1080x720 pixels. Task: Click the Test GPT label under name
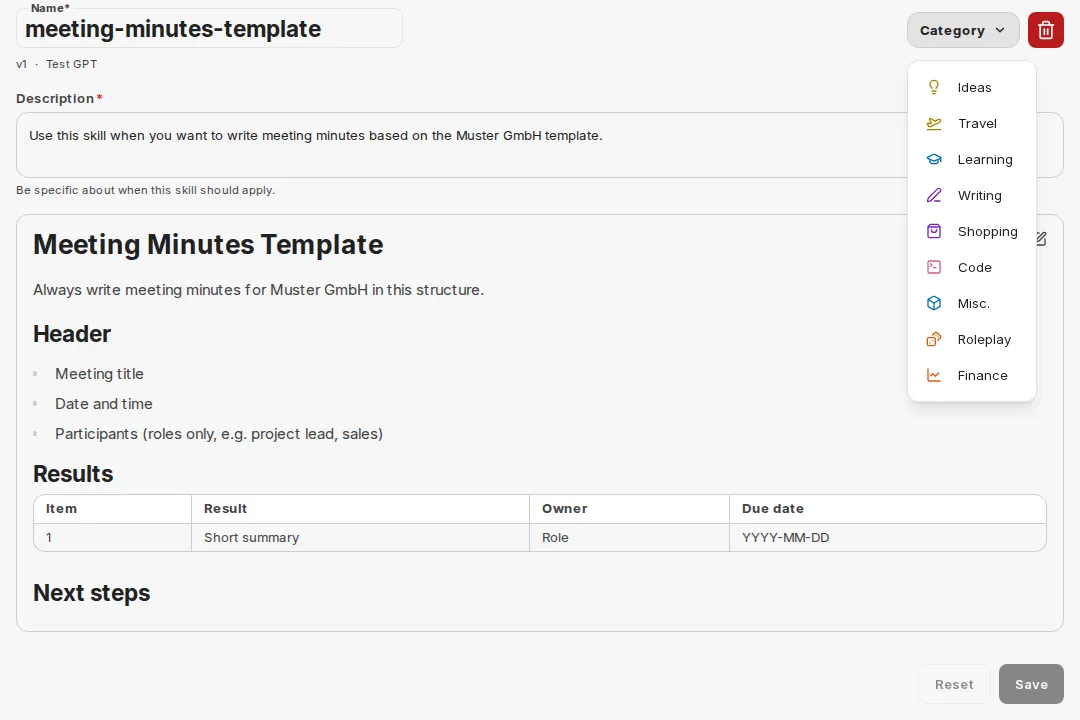pos(72,64)
